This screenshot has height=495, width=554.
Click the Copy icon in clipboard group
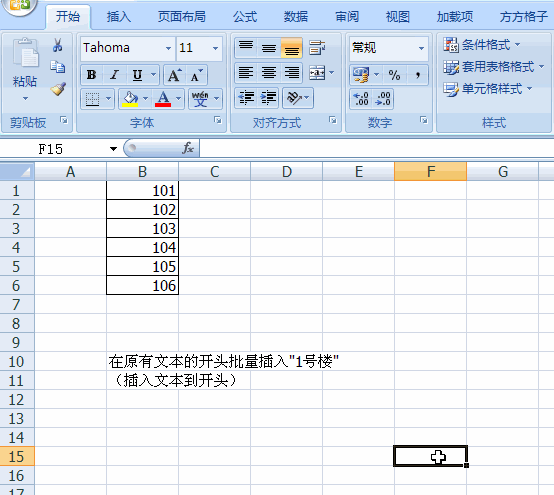(58, 67)
